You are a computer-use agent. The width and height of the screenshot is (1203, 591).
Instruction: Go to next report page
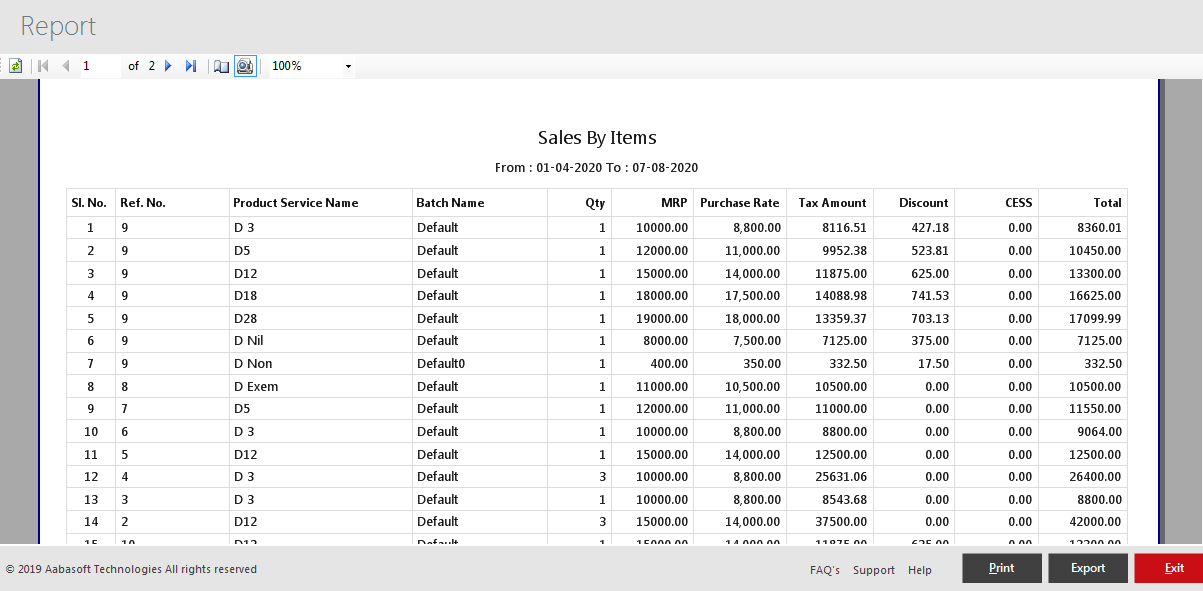click(x=168, y=66)
